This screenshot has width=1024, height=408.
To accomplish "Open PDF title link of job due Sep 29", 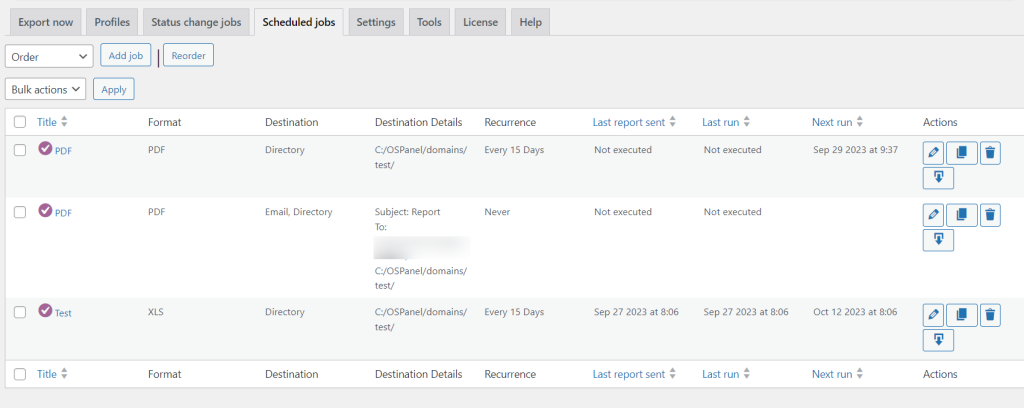I will 63,151.
